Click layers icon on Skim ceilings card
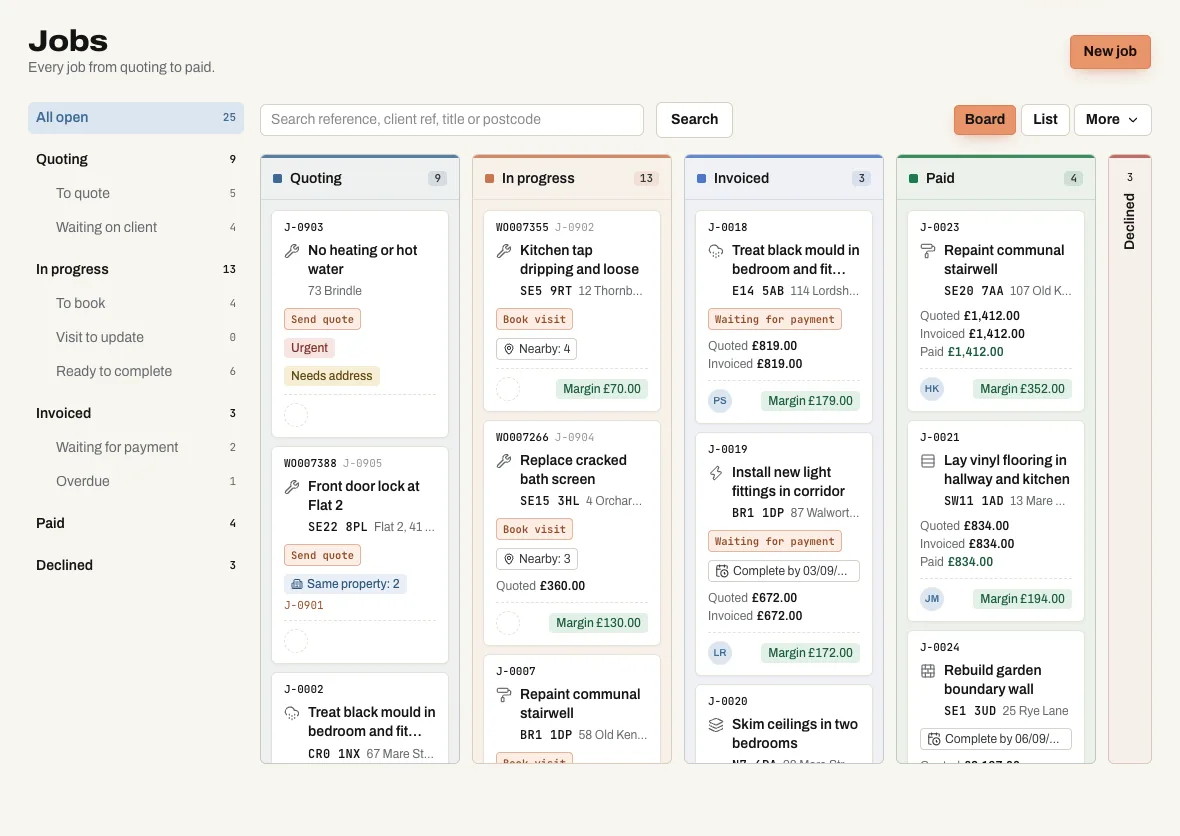The image size is (1180, 836). coord(716,725)
